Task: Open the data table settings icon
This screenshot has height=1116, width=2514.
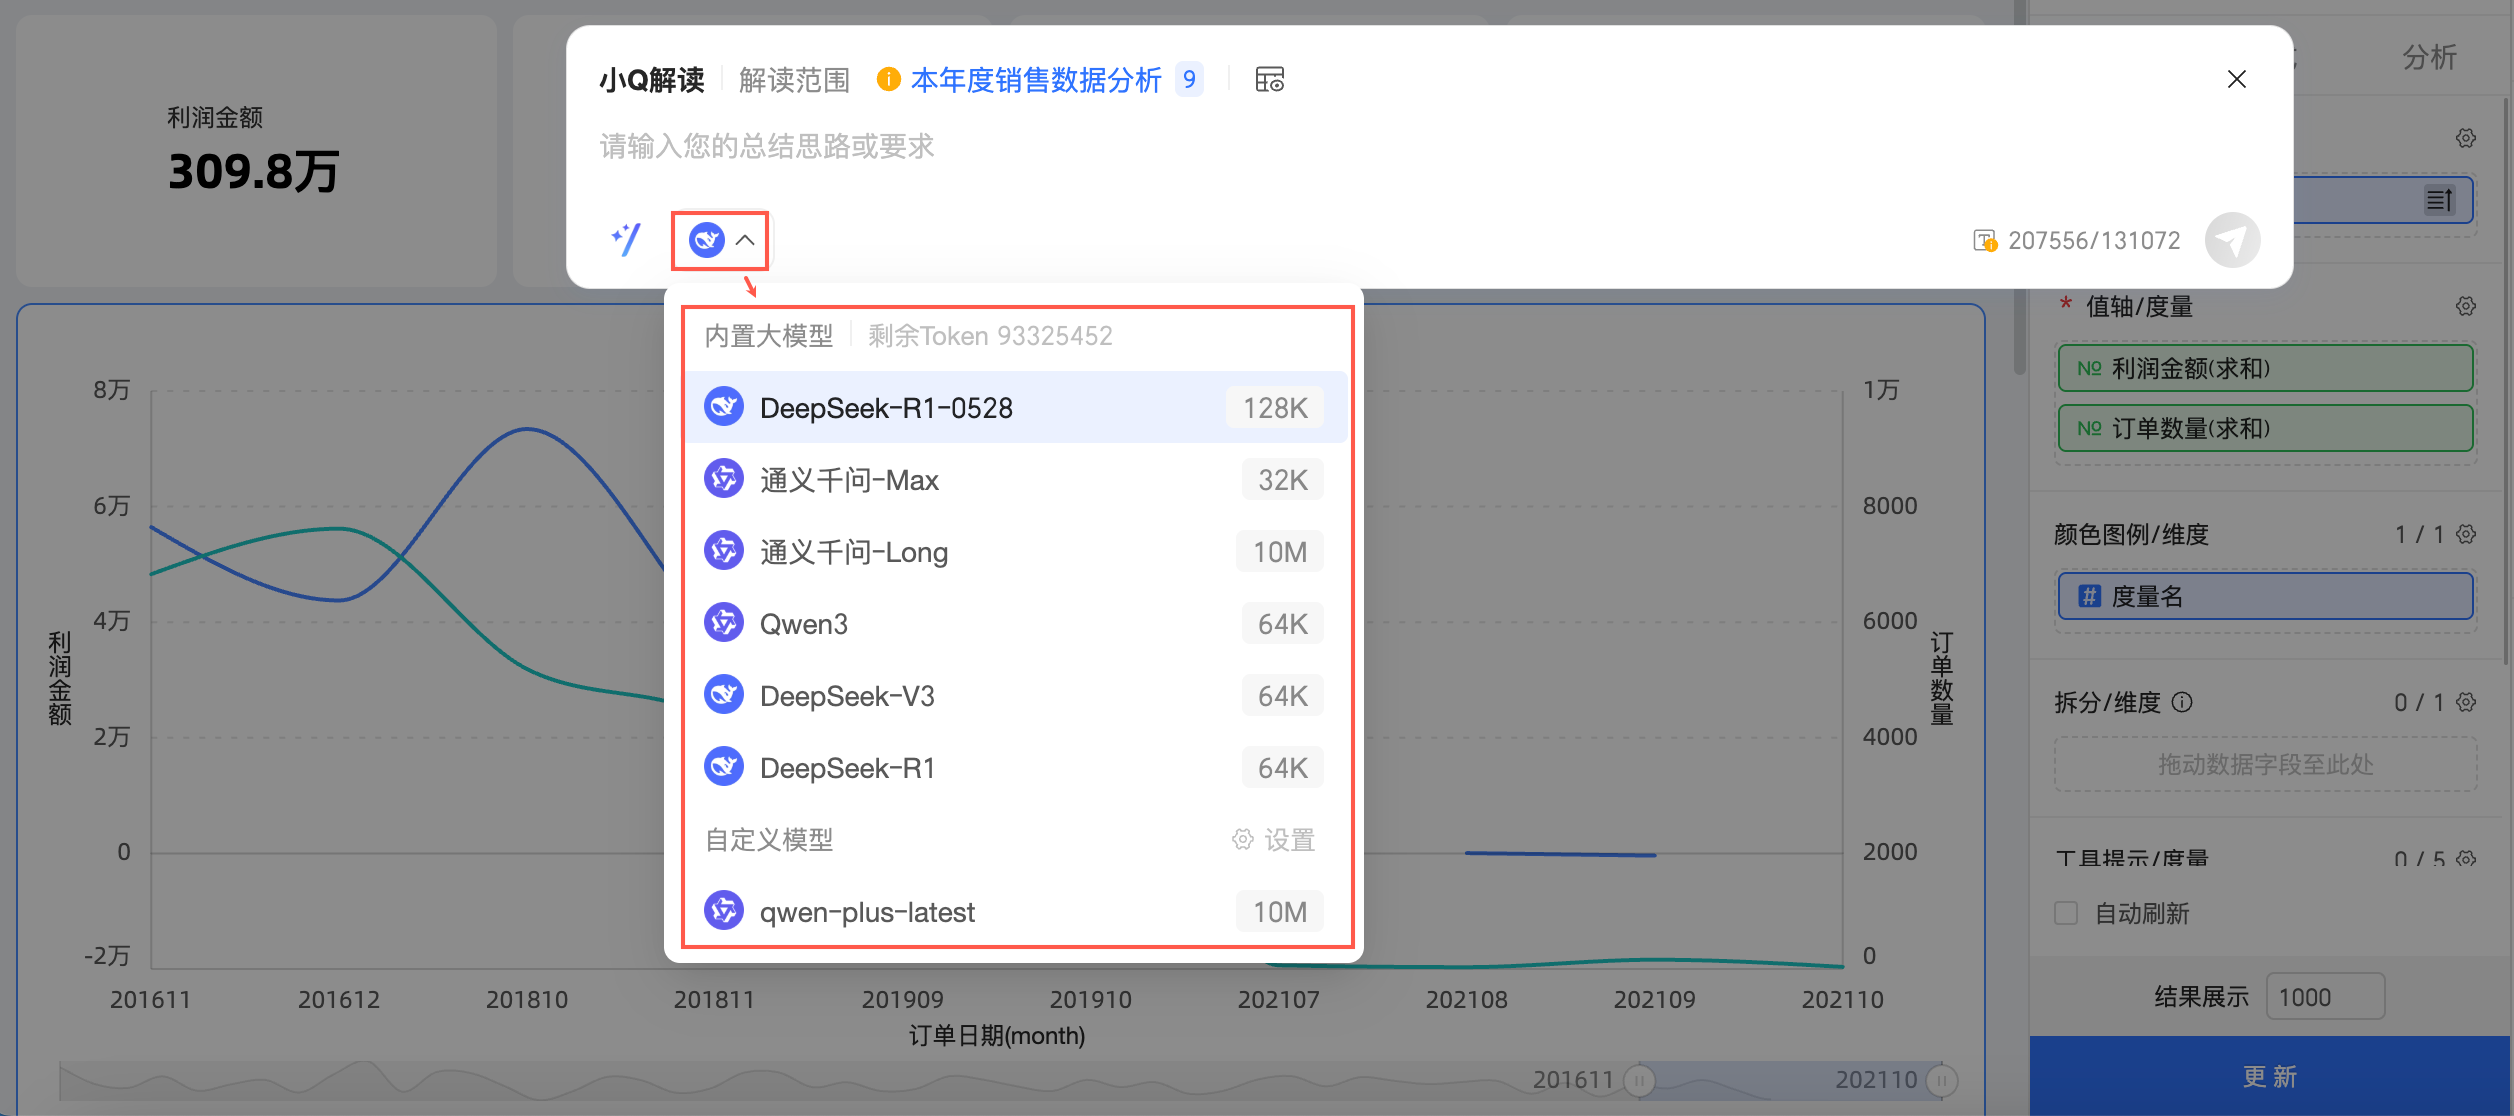Action: click(x=1269, y=80)
